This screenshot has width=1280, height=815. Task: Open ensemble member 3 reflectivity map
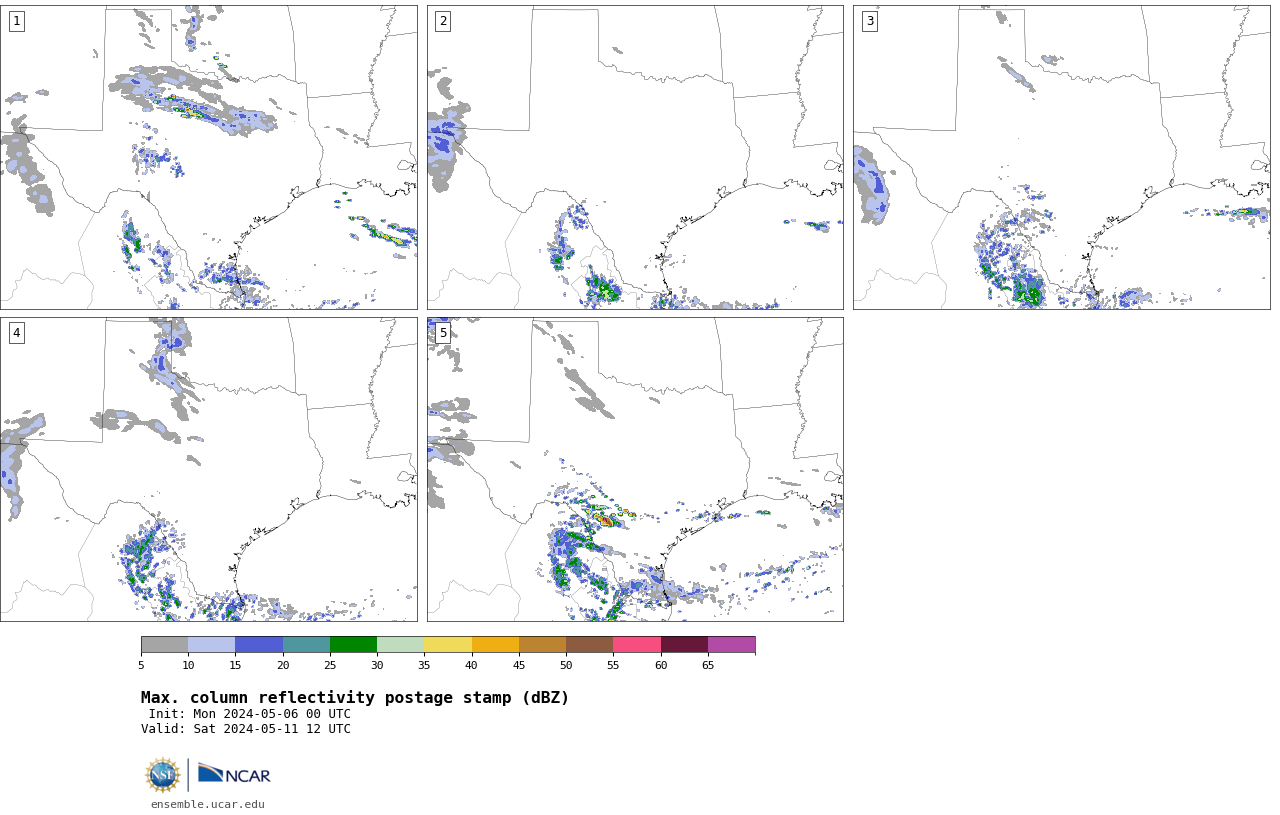click(1061, 157)
